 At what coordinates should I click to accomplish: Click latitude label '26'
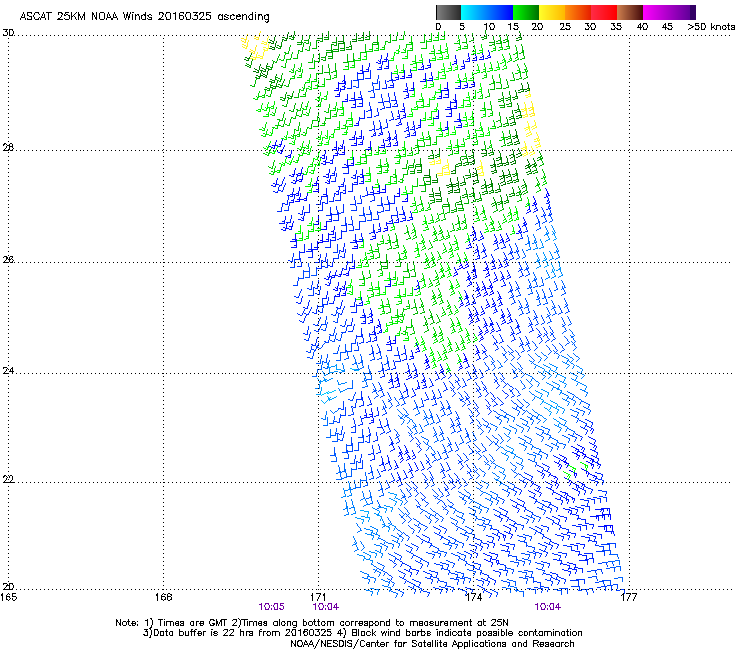(x=8, y=260)
